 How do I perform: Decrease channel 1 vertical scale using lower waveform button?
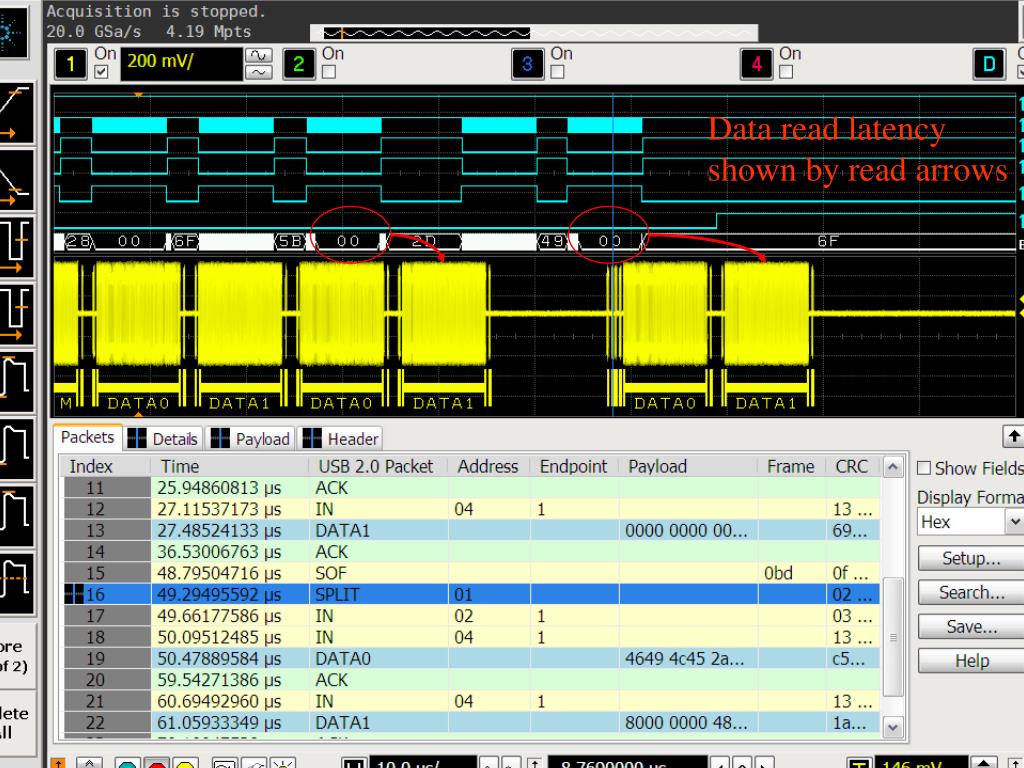(x=259, y=72)
